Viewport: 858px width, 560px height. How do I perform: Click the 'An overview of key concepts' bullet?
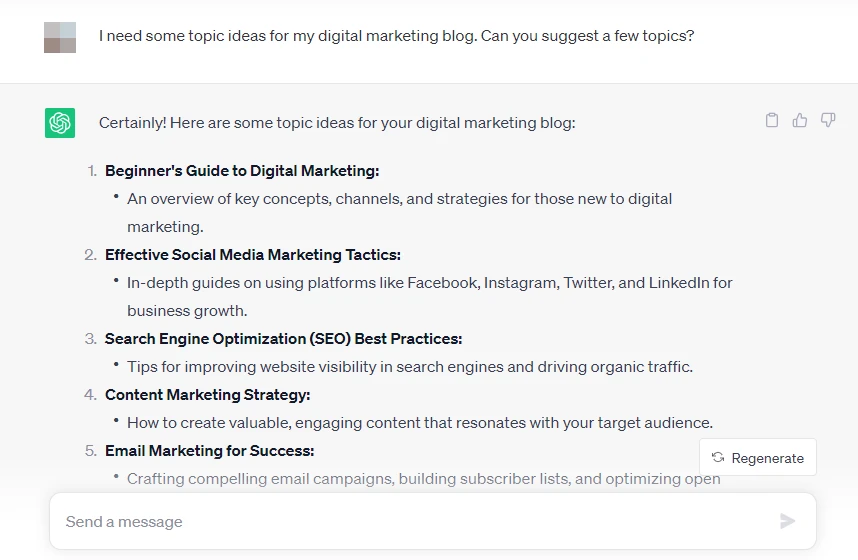399,199
